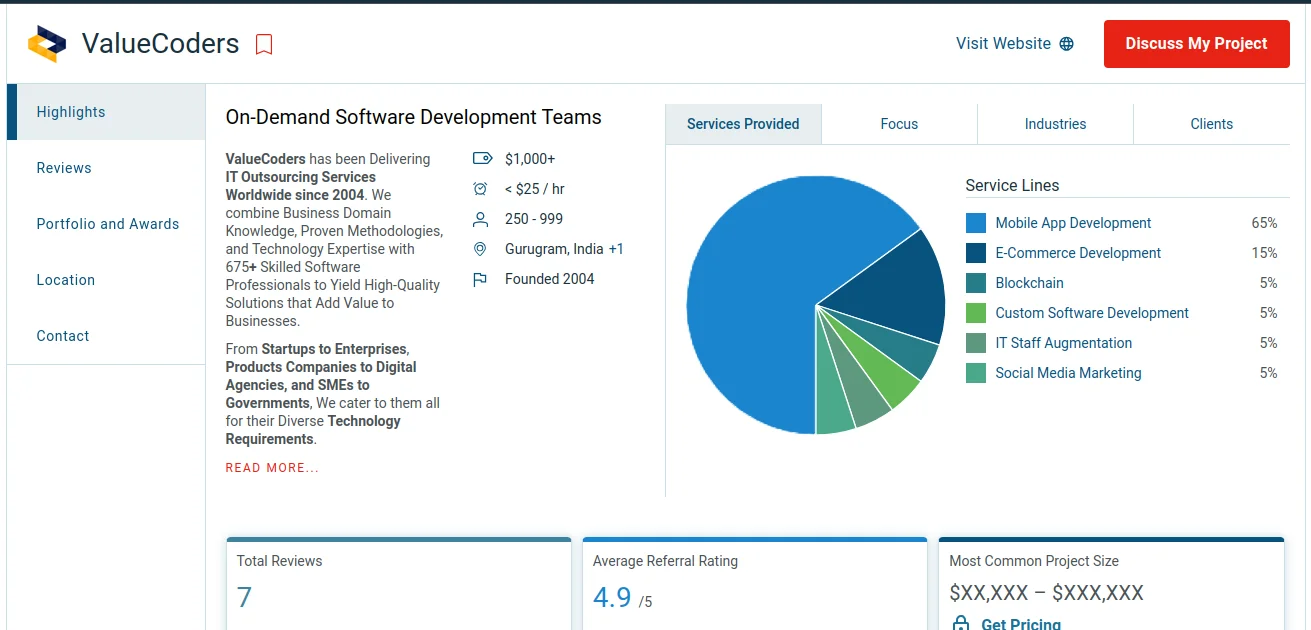1311x630 pixels.
Task: Click the Average Referral Rating label
Action: 665,561
